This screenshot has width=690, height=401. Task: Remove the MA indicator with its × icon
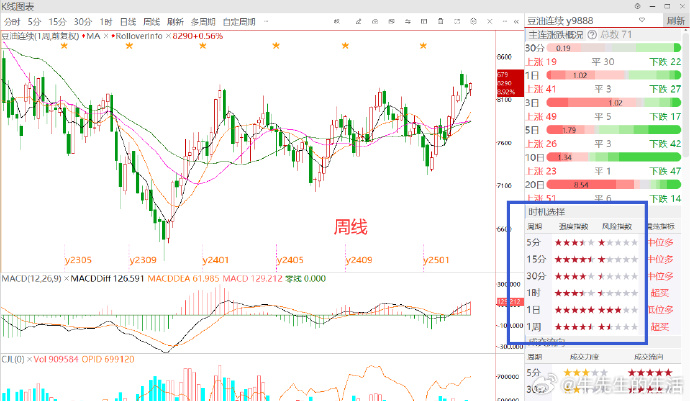click(106, 36)
